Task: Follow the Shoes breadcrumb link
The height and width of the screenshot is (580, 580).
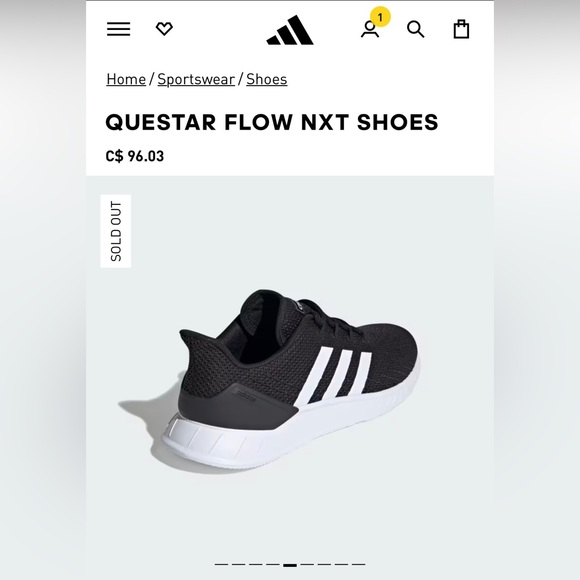Action: [x=266, y=79]
